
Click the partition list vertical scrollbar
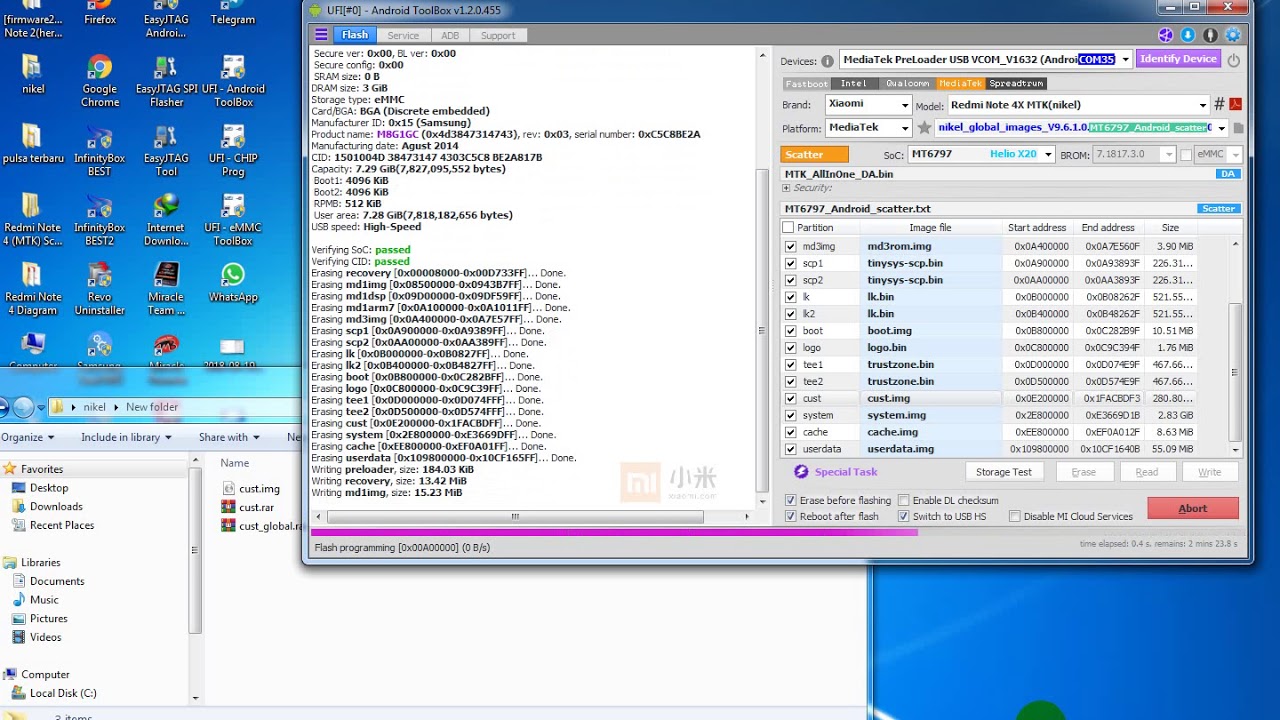point(1235,372)
